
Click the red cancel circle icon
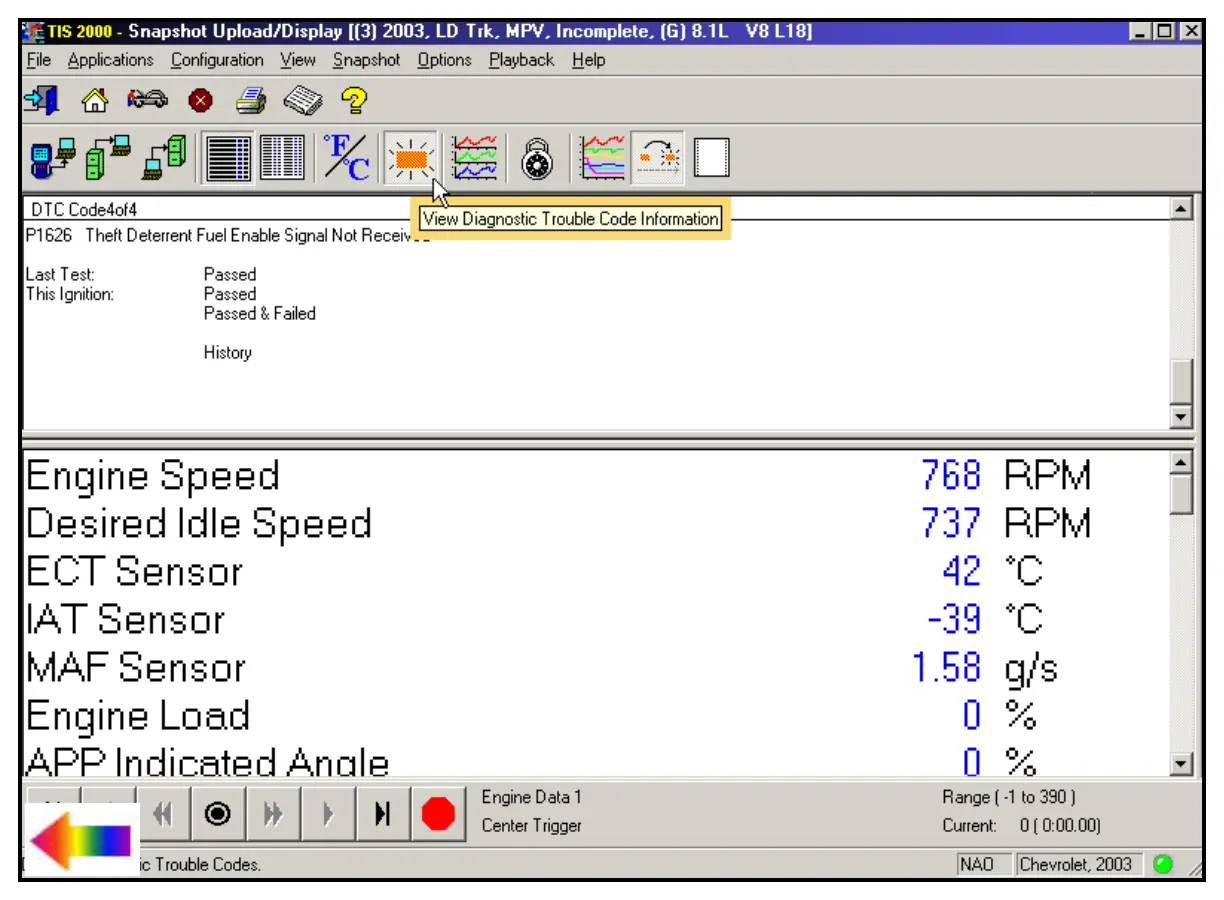[199, 101]
